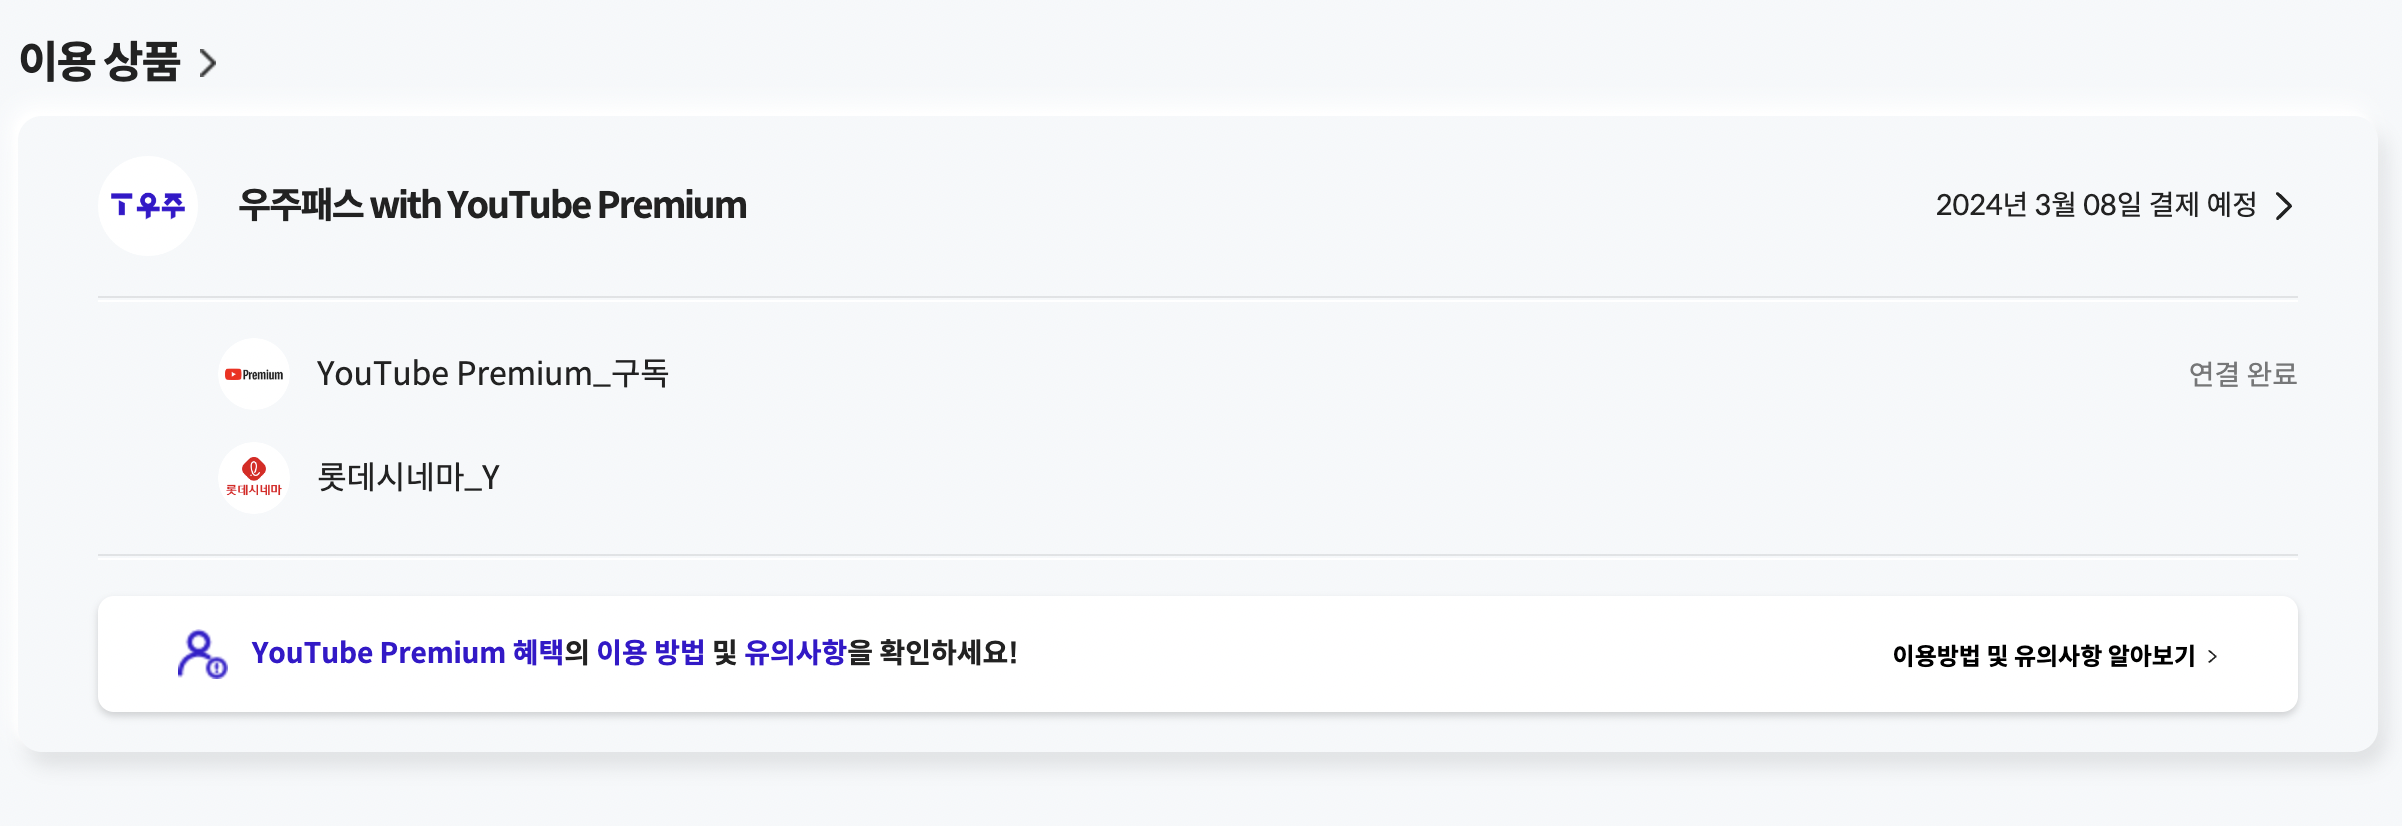The width and height of the screenshot is (2402, 826).
Task: Click the YouTube Premium 혜택 banner card
Action: (x=1198, y=653)
